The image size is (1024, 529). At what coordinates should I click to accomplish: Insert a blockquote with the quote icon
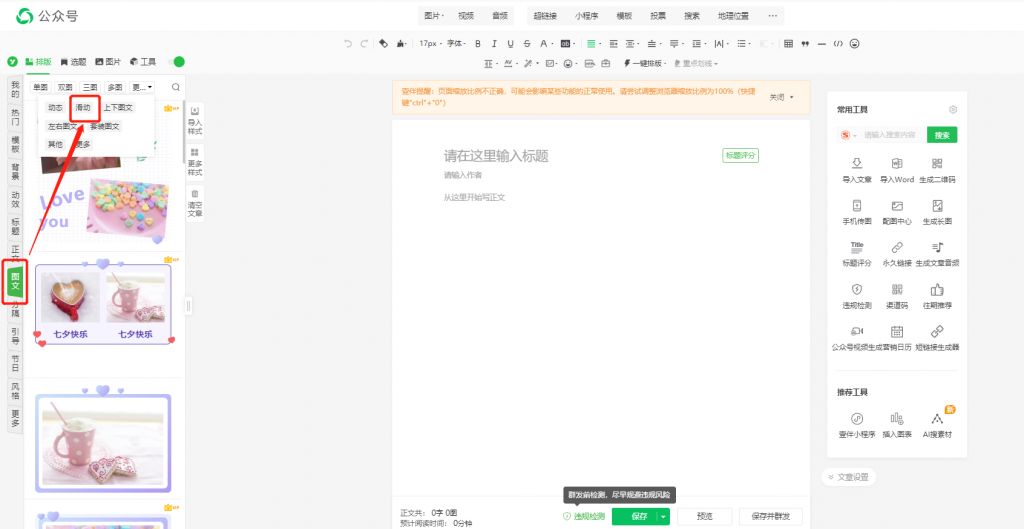click(x=805, y=44)
